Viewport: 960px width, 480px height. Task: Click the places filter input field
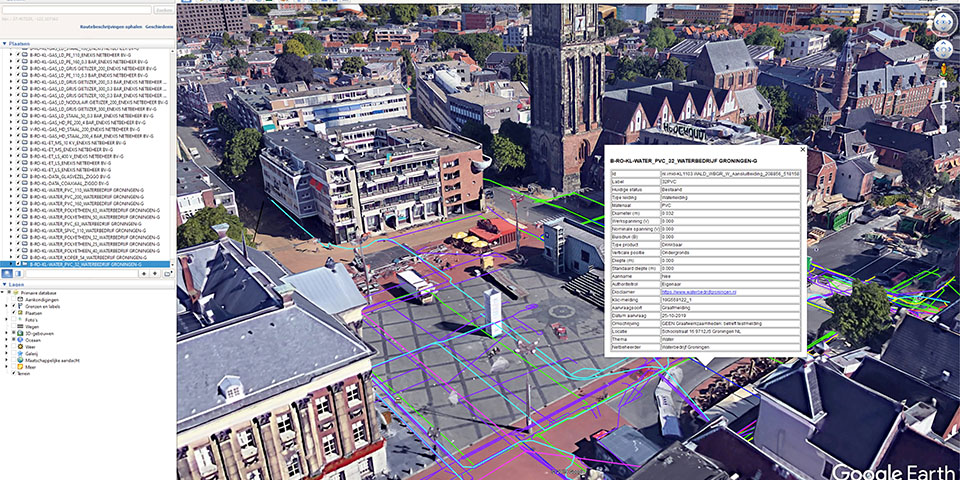click(x=82, y=274)
